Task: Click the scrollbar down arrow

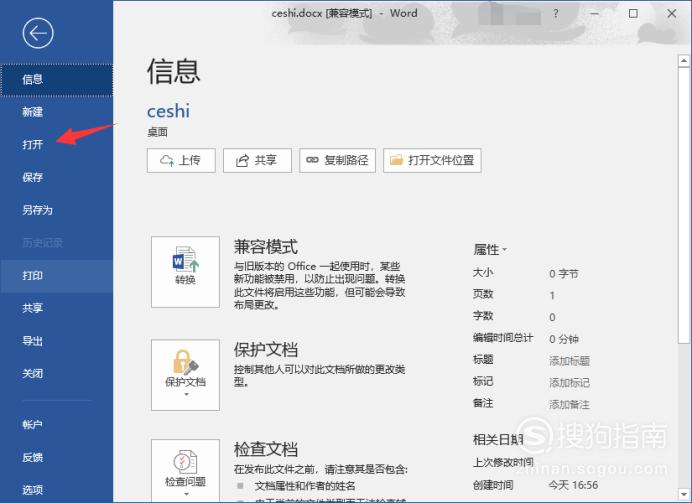Action: point(684,494)
